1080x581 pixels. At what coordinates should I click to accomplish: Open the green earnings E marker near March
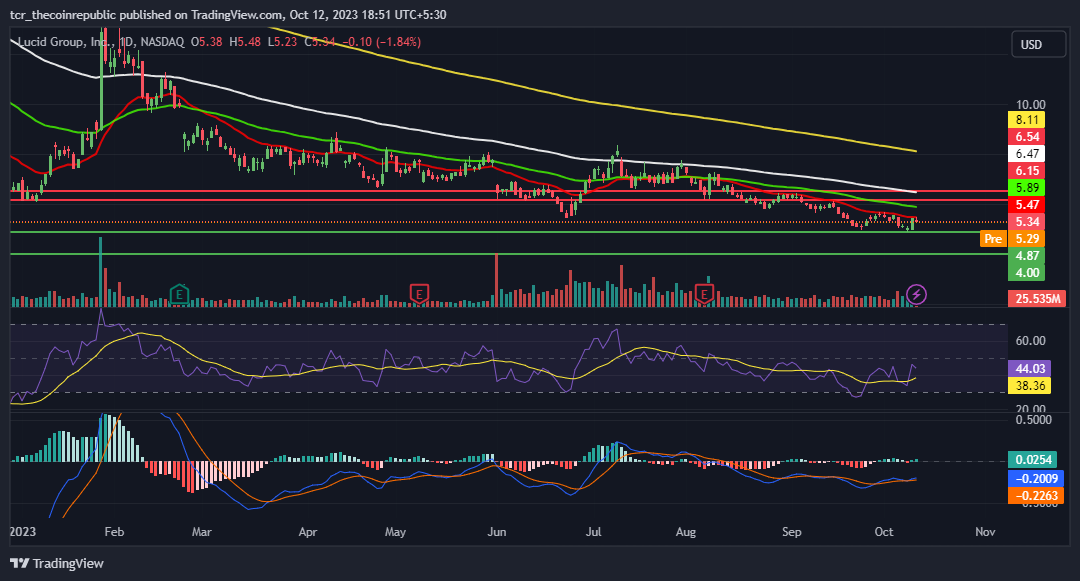pyautogui.click(x=179, y=295)
